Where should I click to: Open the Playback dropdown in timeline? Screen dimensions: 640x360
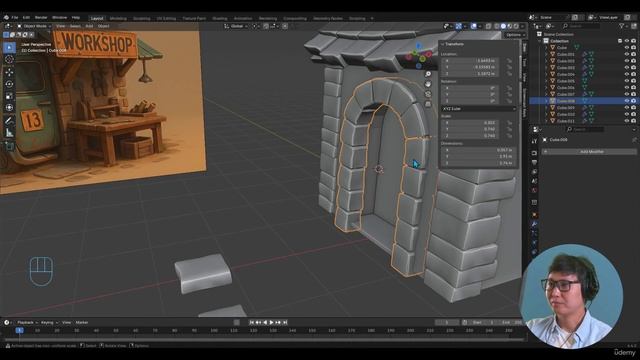(27, 322)
